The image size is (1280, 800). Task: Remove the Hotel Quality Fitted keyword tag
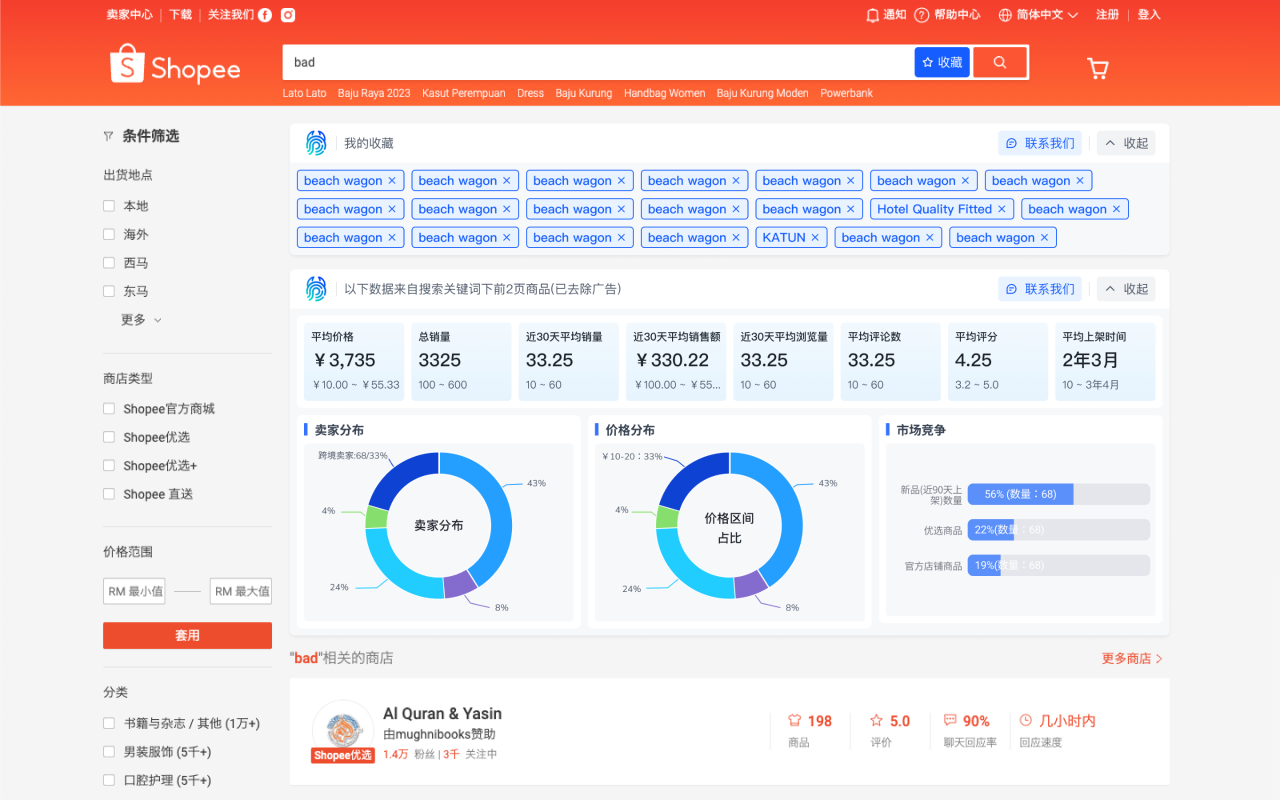click(x=1002, y=209)
